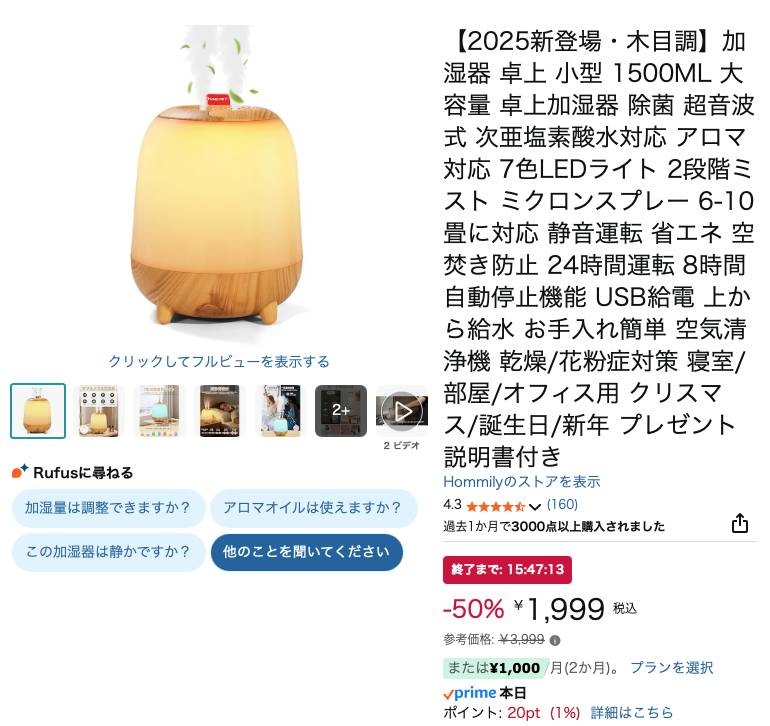The height and width of the screenshot is (726, 770).
Task: Ask Rufus 加湿量は調整できますか？
Action: tap(108, 508)
